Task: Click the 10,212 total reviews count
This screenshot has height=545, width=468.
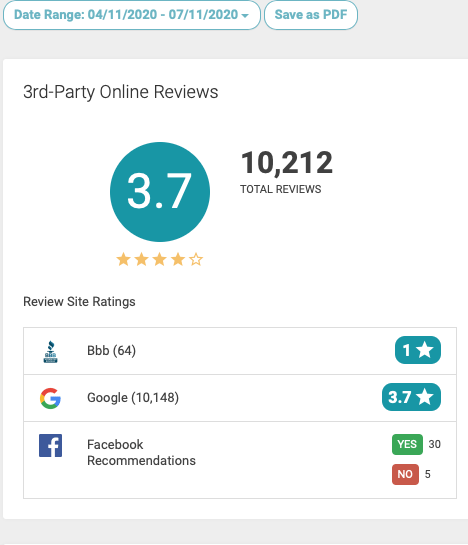Action: pos(287,162)
